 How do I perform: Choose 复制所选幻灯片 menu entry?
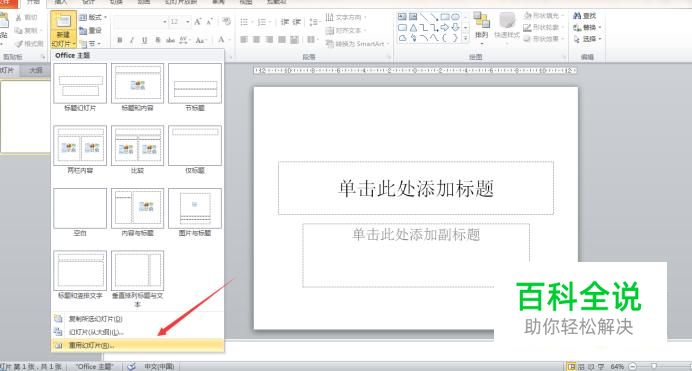(137, 319)
